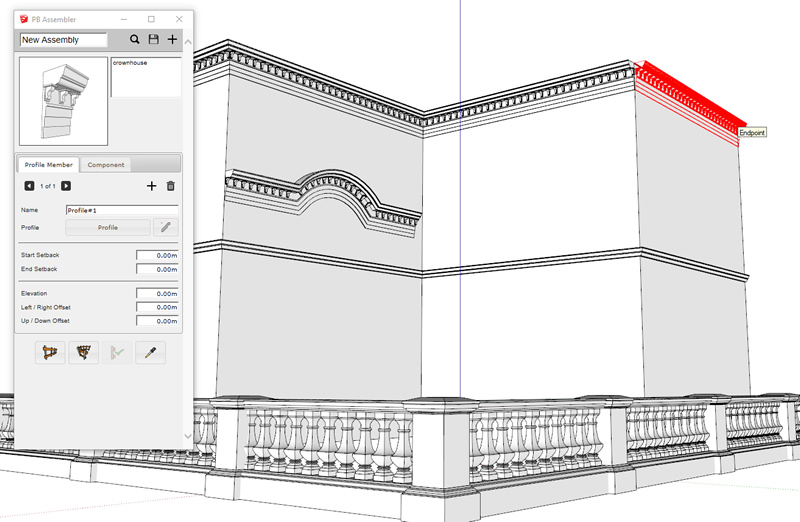Click the scroll up arrow of the panel
Image resolution: width=800 pixels, height=522 pixels.
(x=188, y=42)
